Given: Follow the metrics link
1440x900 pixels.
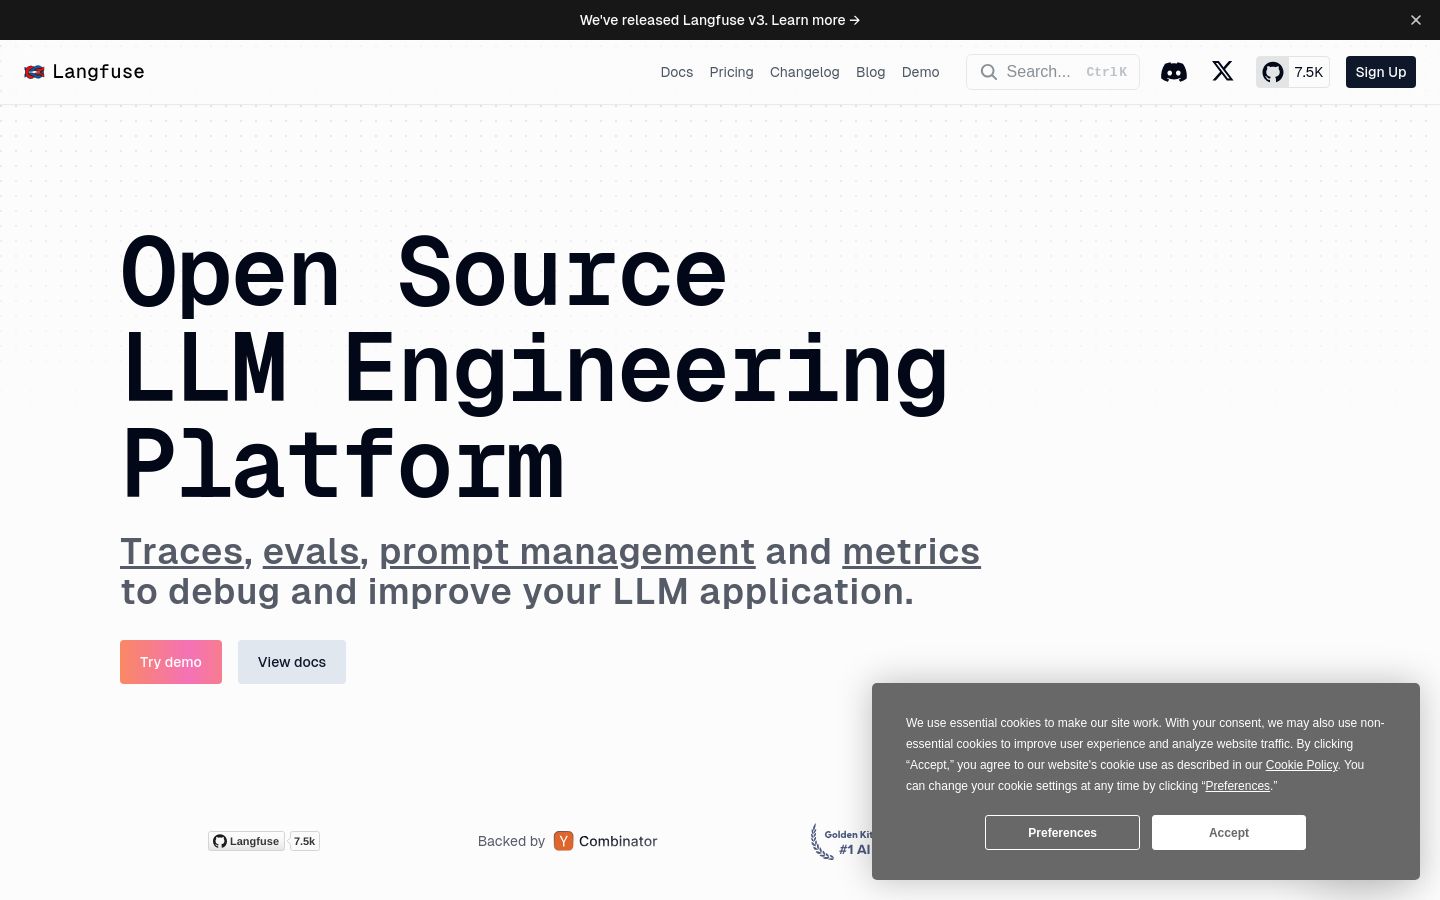Looking at the screenshot, I should pyautogui.click(x=911, y=551).
